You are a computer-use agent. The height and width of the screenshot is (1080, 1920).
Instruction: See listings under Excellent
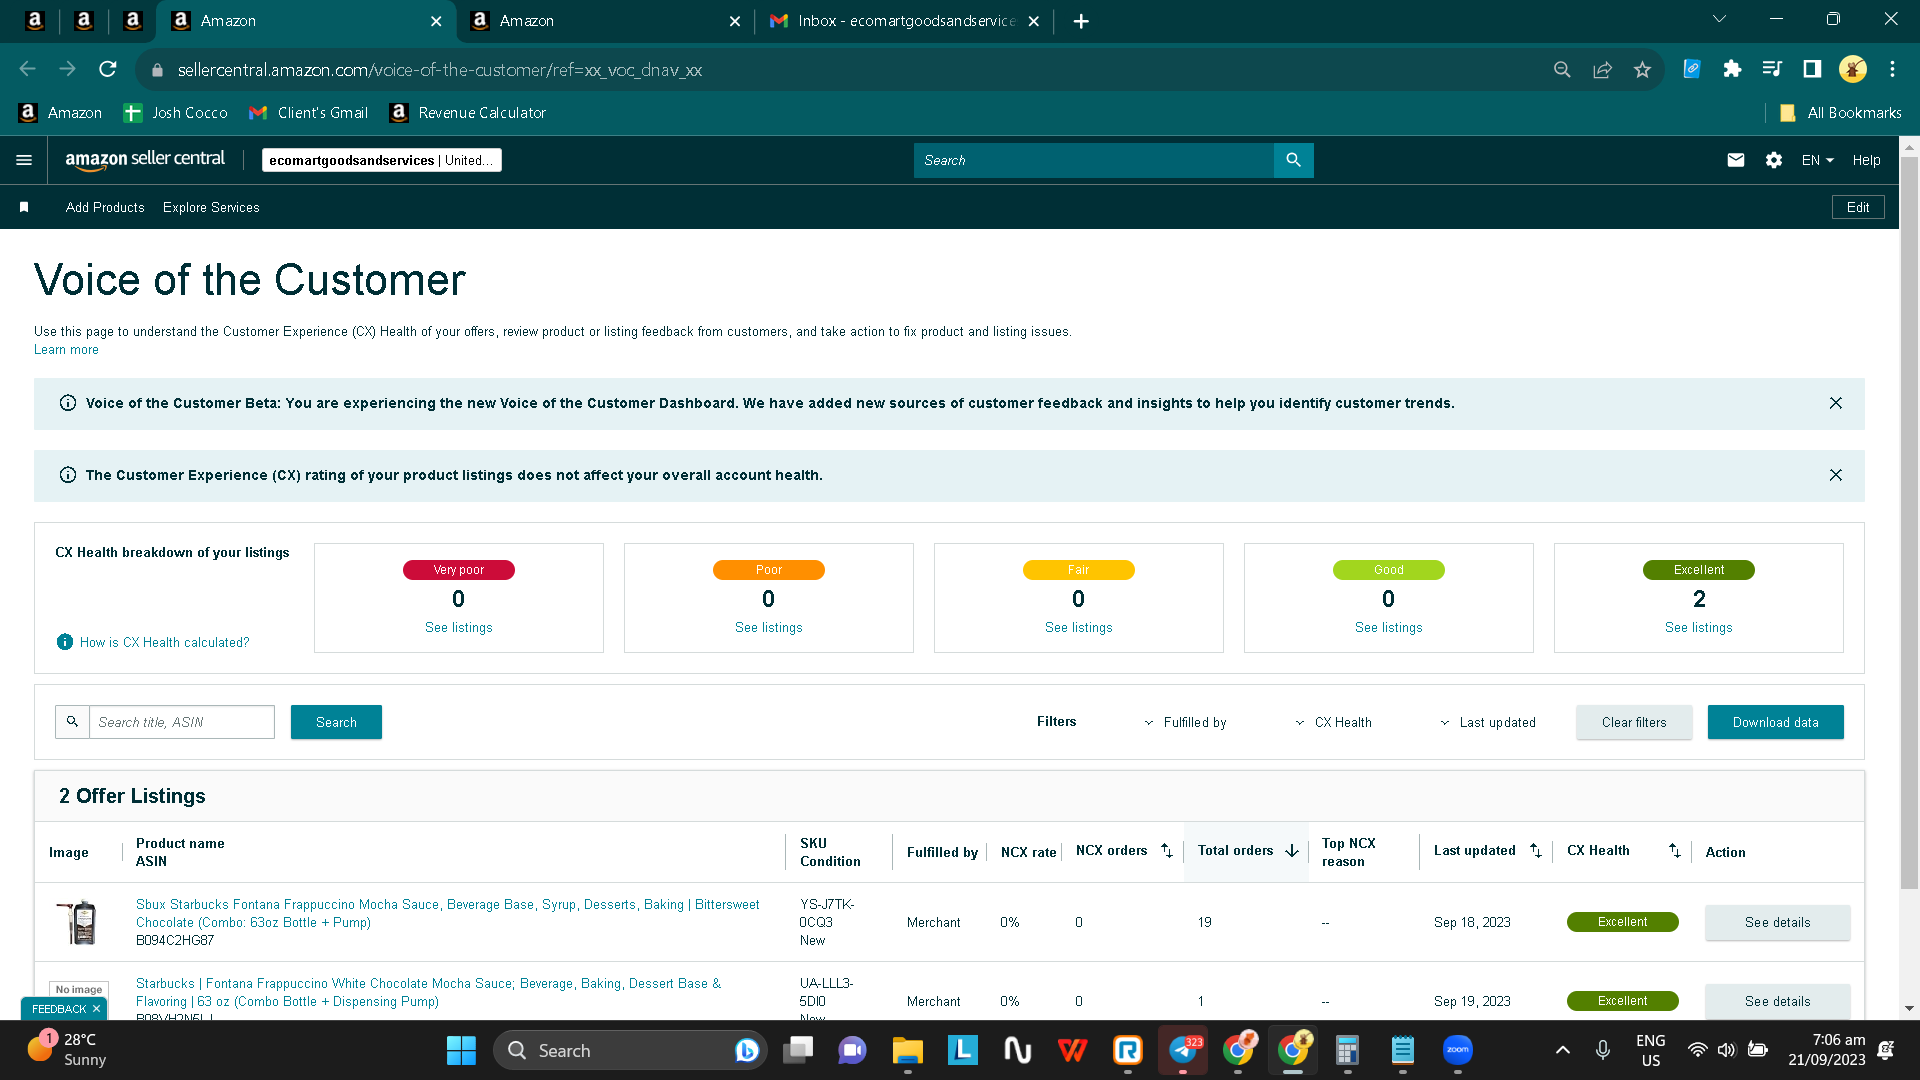[x=1698, y=628]
